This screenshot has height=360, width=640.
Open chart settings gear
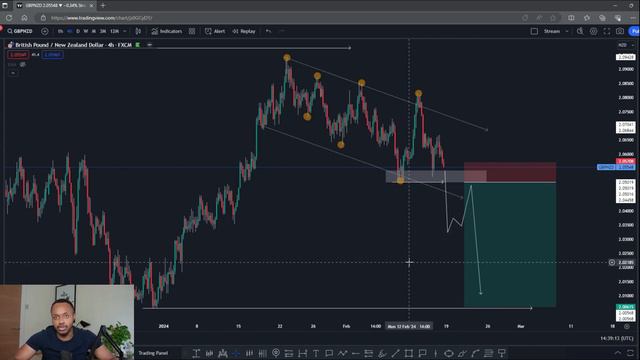(x=593, y=31)
